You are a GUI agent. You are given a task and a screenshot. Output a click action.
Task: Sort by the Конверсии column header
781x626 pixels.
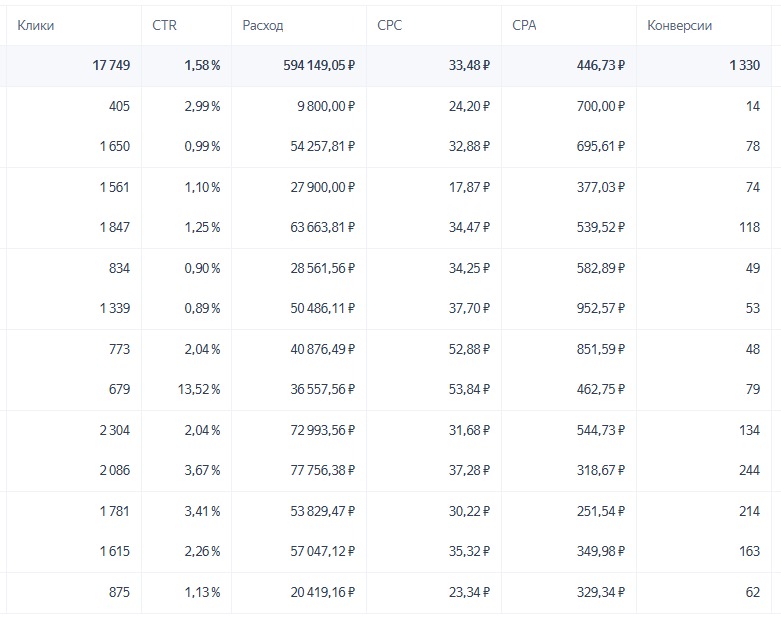coord(680,25)
